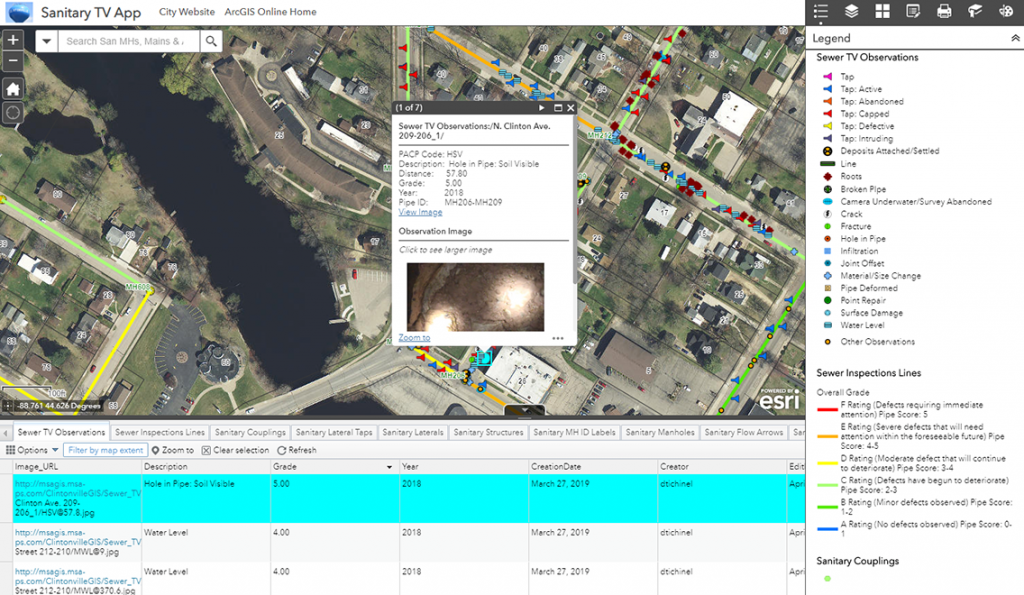Open the search source dropdown arrow

pyautogui.click(x=46, y=41)
